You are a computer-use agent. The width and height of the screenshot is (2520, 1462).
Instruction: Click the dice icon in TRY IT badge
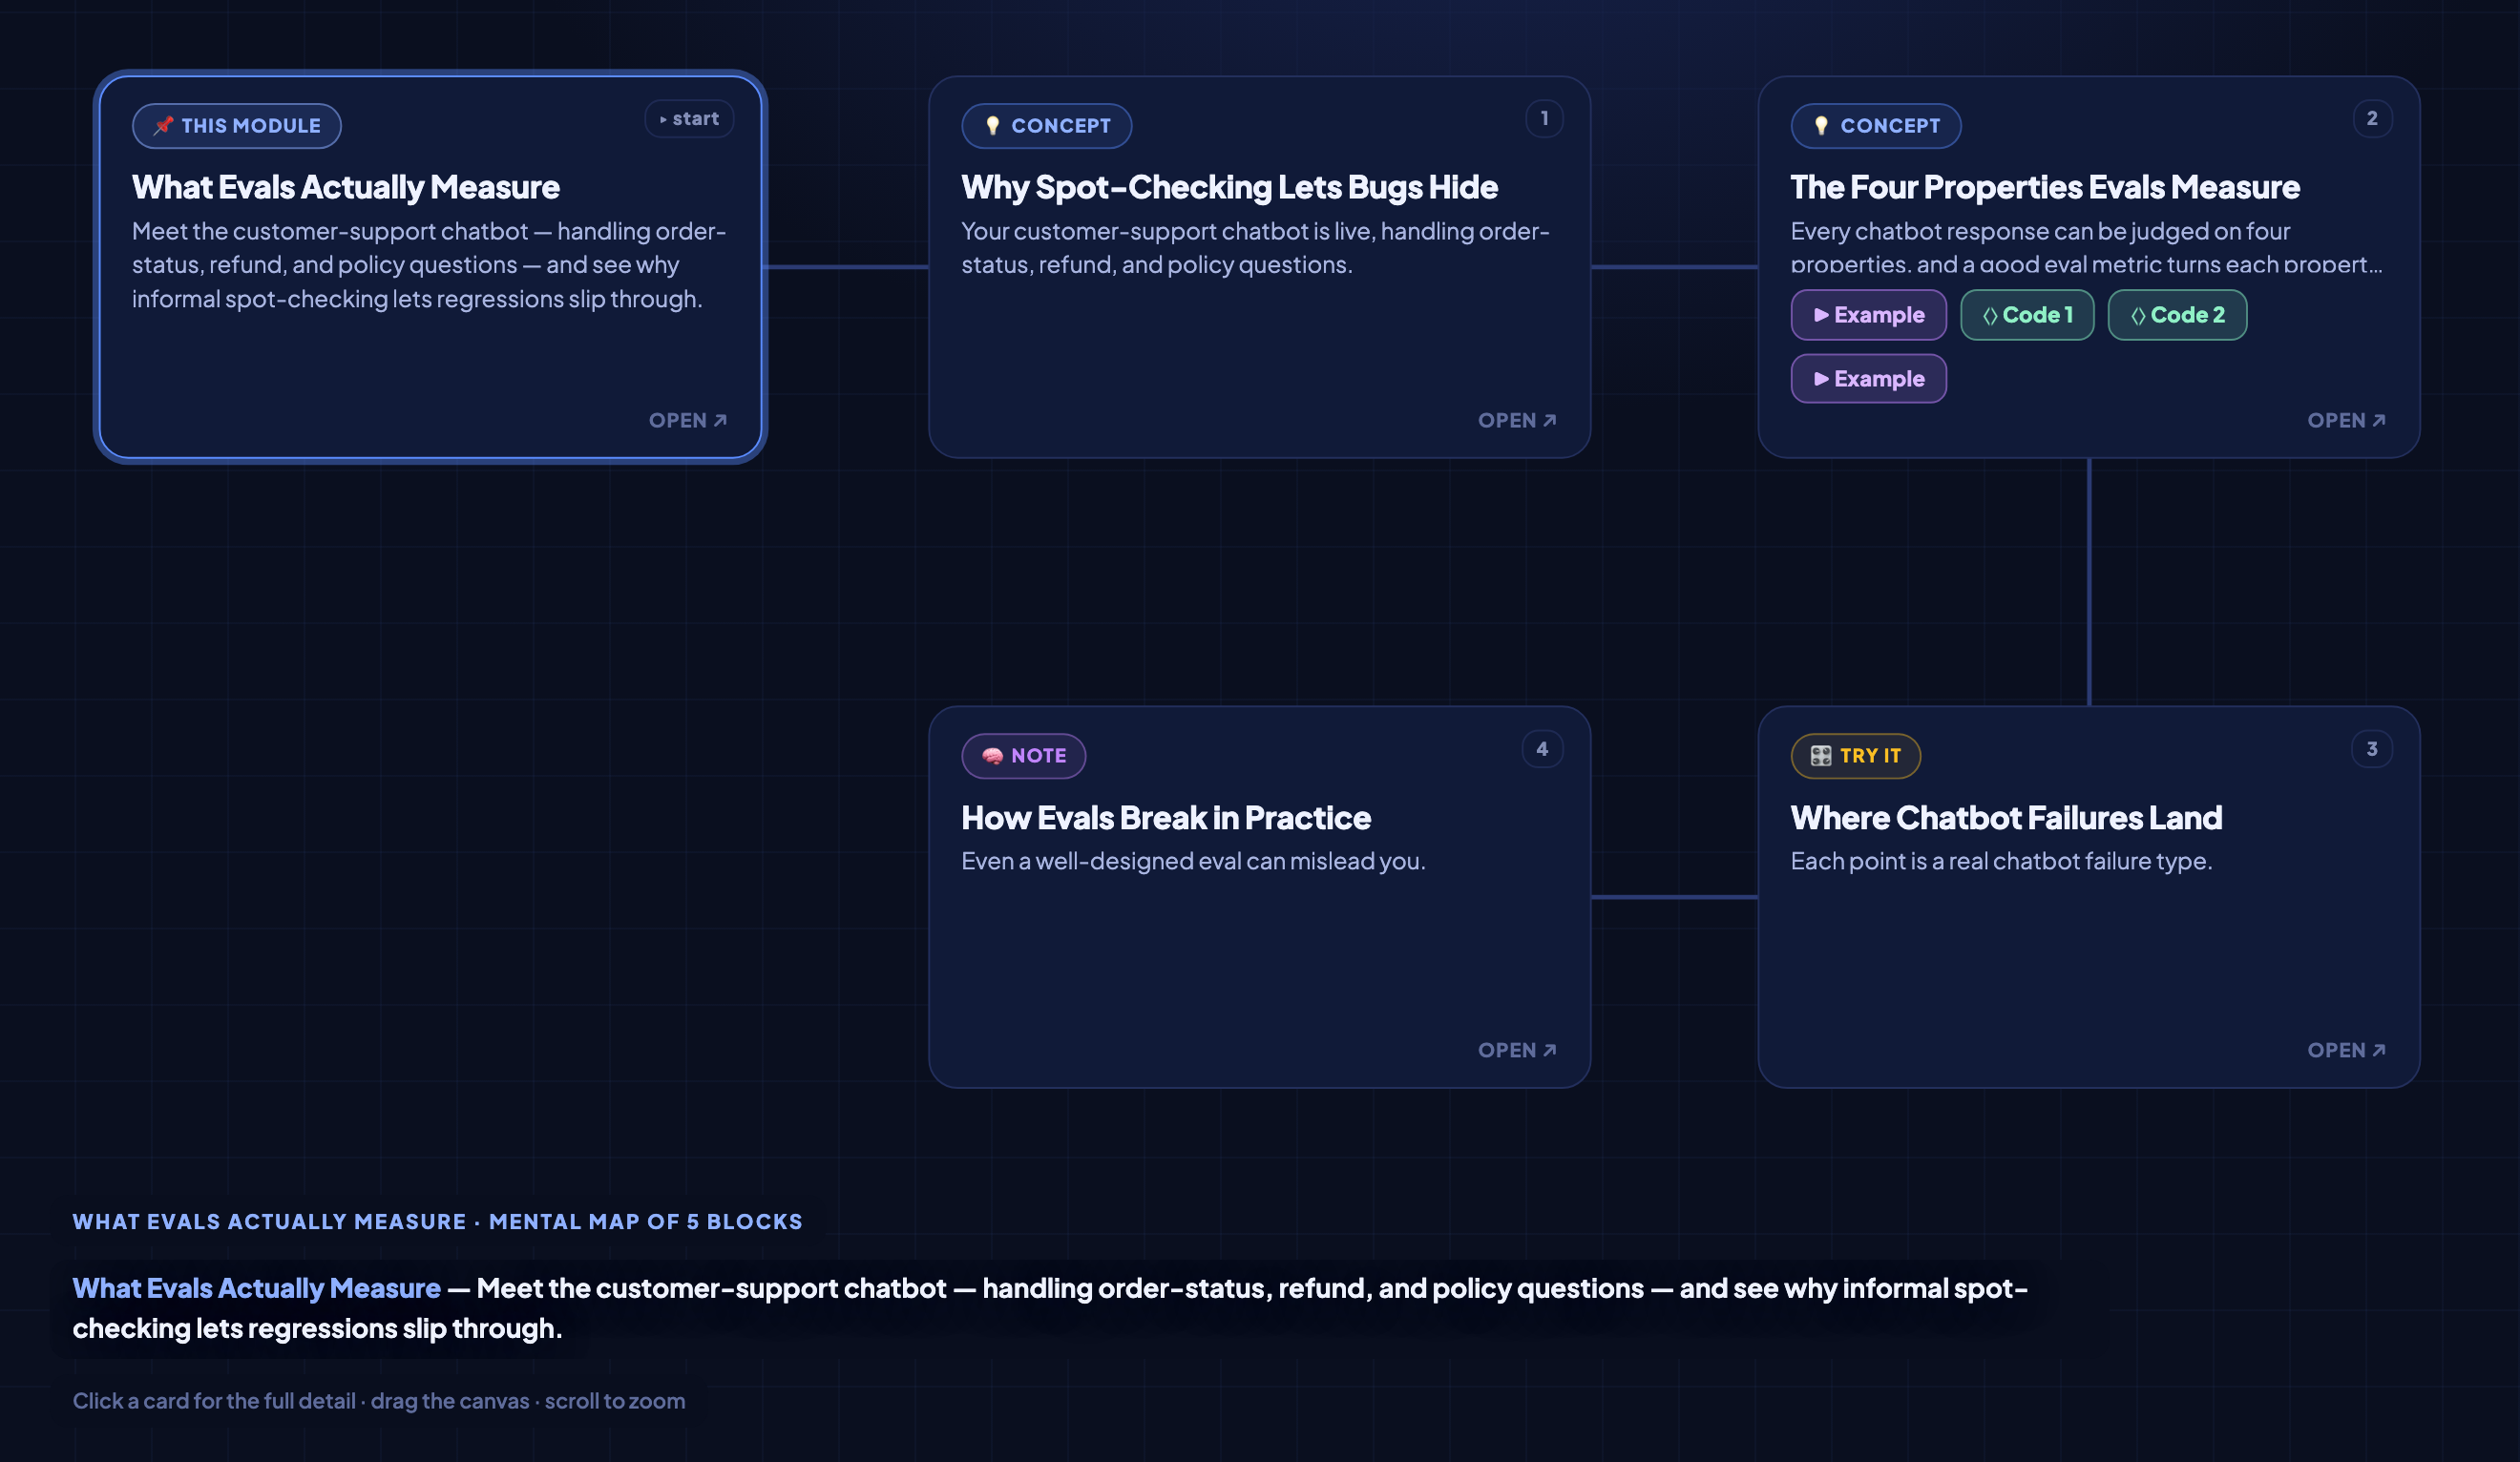(1821, 756)
